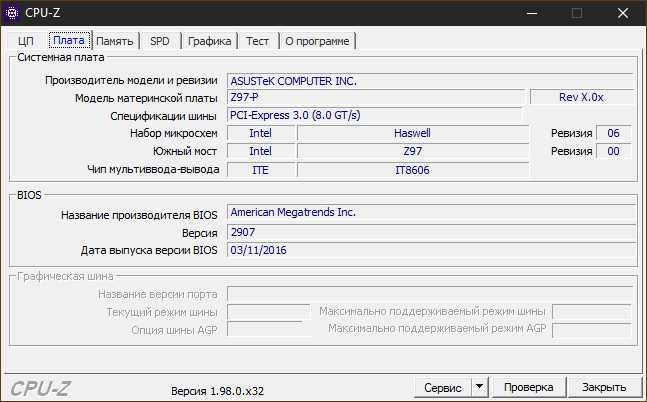Viewport: 647px width, 402px height.
Task: Click the chipset revision value 06
Action: [x=614, y=133]
